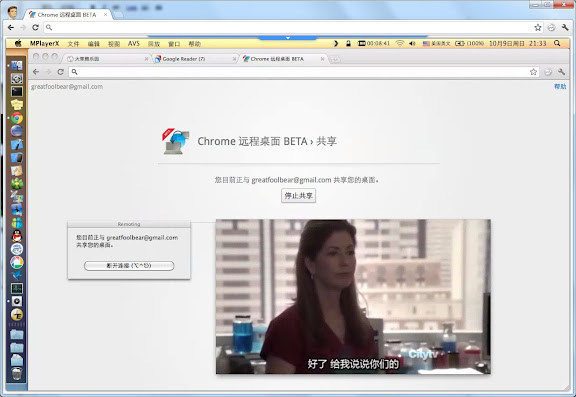This screenshot has height=397, width=576.
Task: Close inner Chrome 远程桌面 BETA tab
Action: point(322,59)
